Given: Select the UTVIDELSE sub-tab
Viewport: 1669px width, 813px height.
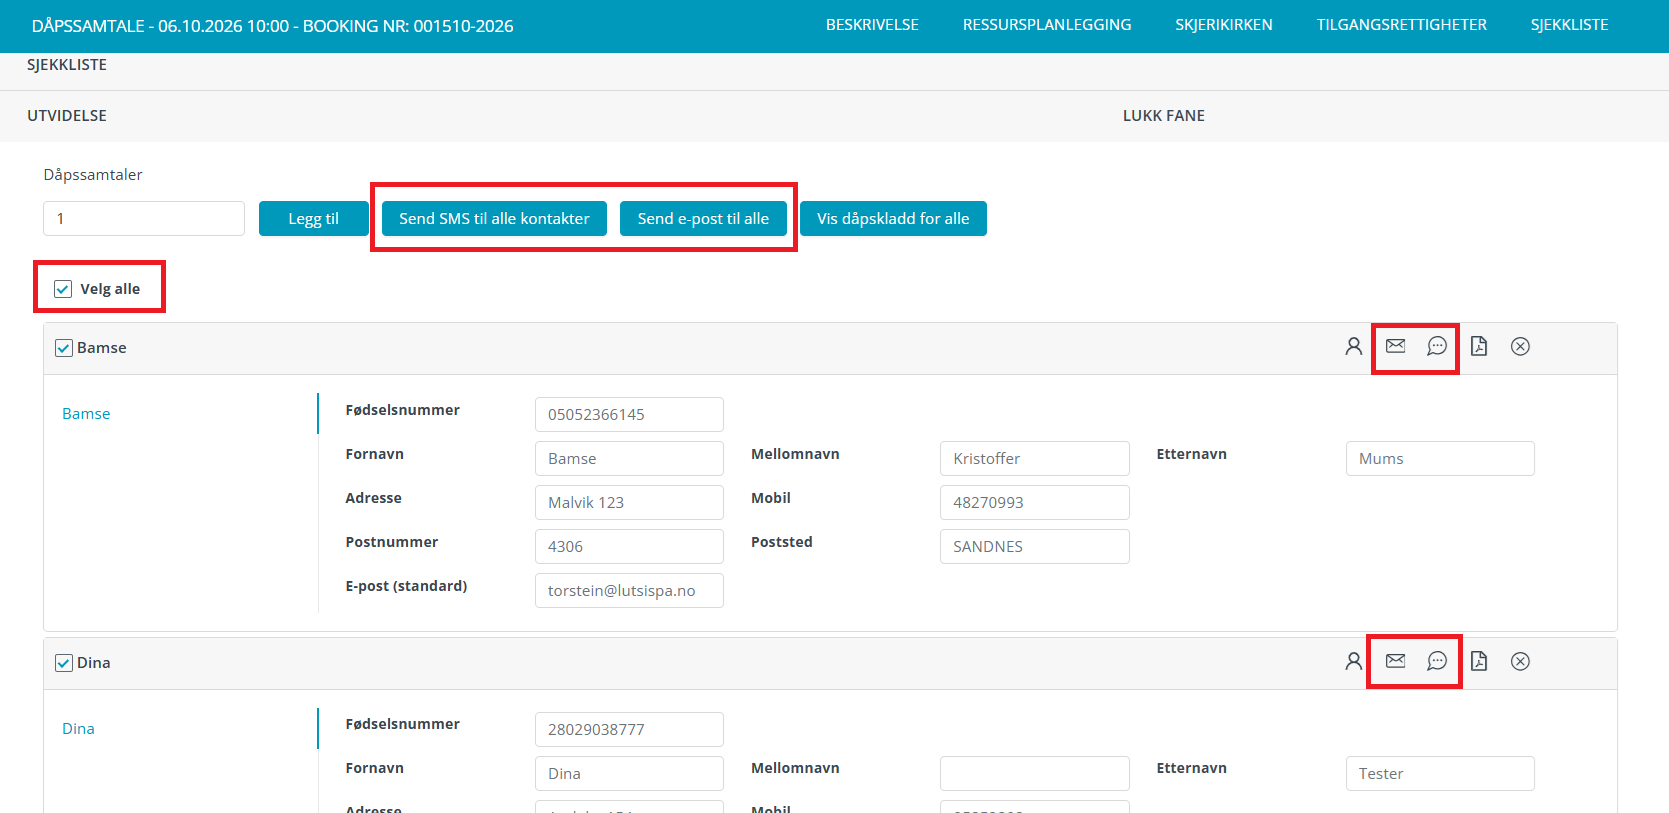Looking at the screenshot, I should click(x=67, y=116).
